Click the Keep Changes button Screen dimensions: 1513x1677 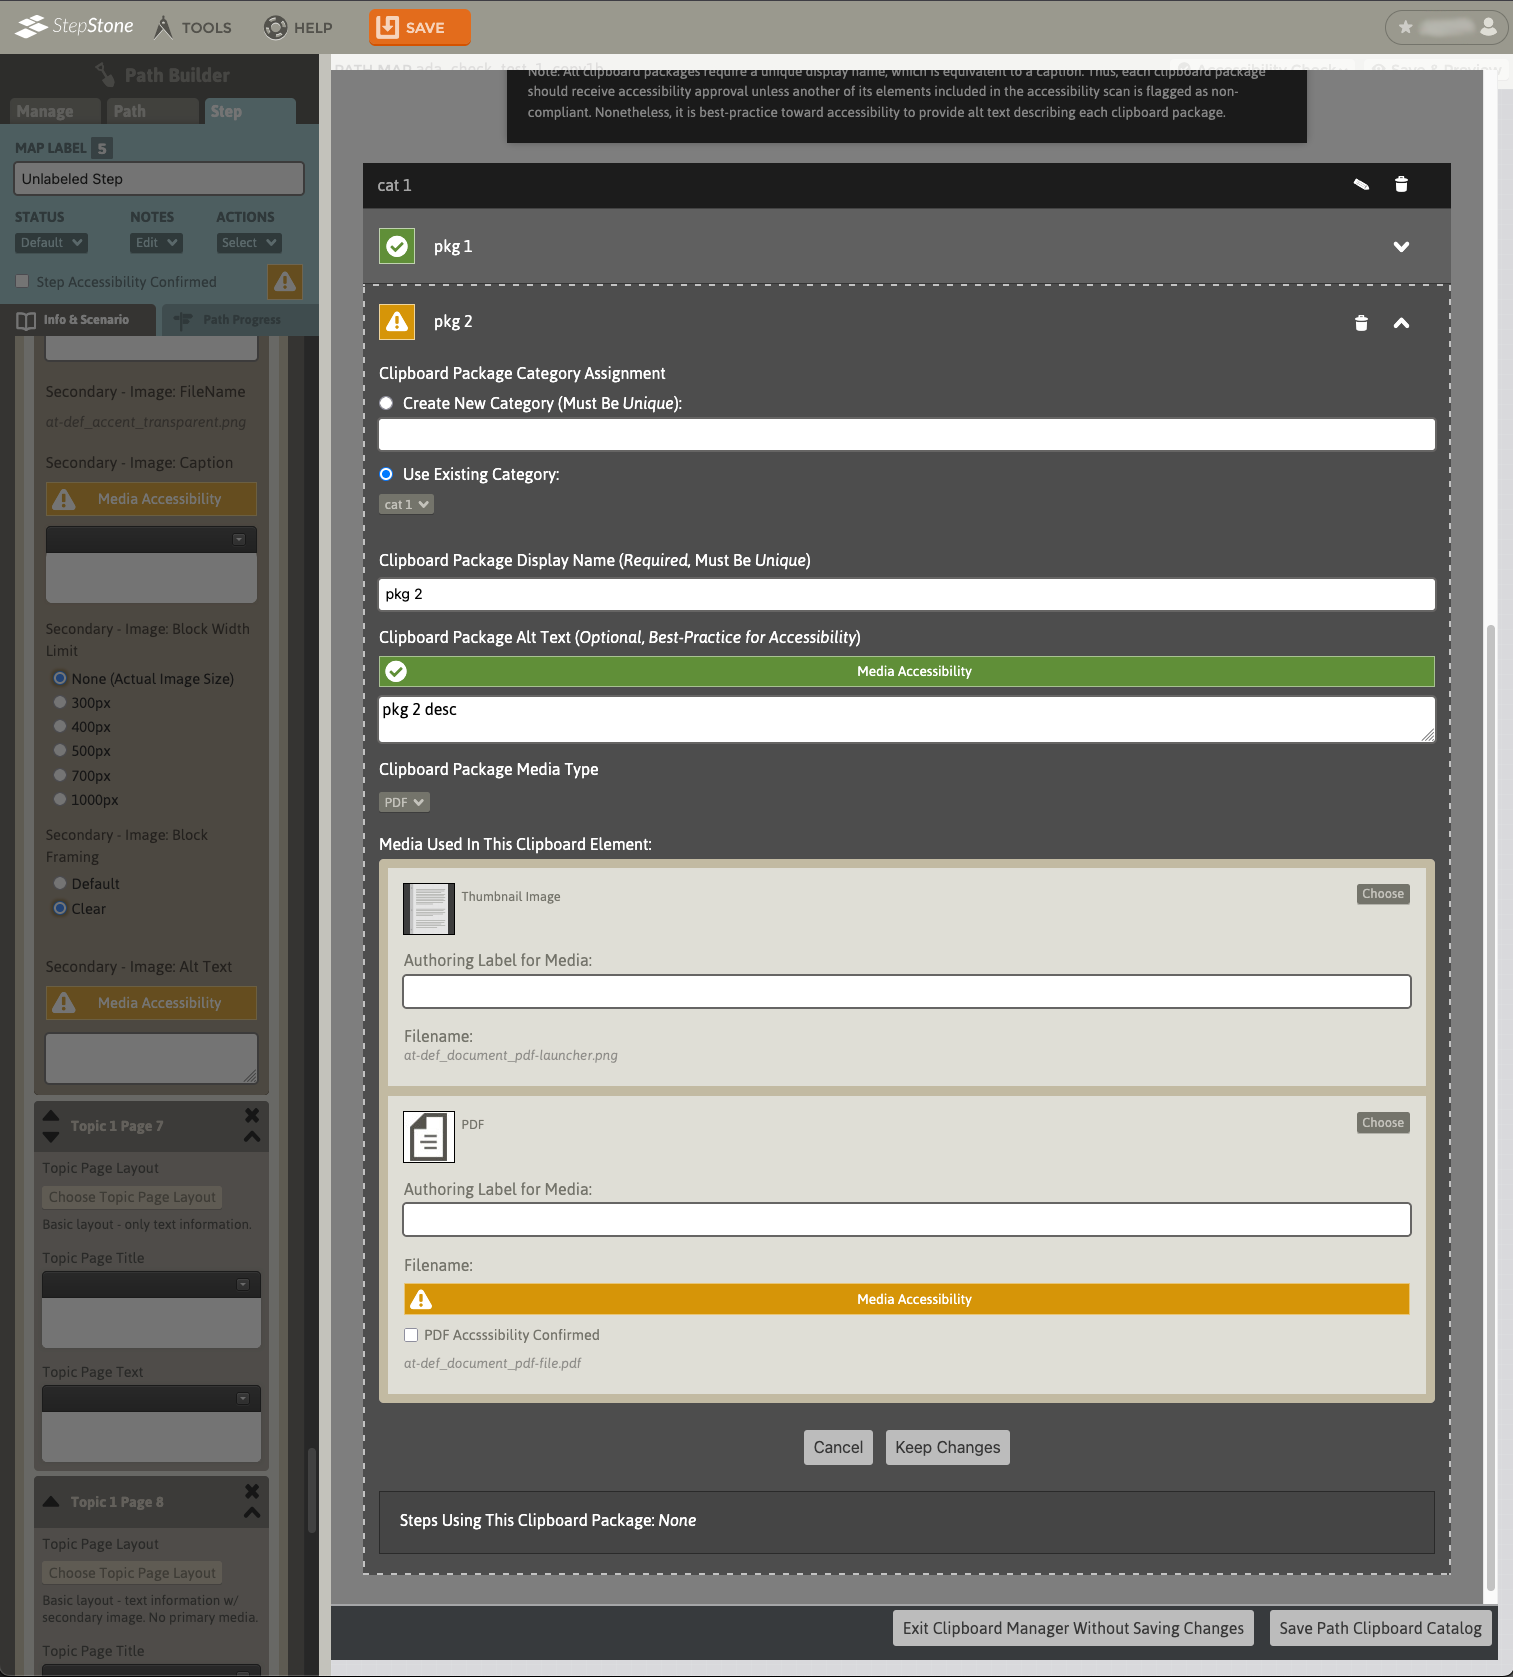(x=947, y=1447)
